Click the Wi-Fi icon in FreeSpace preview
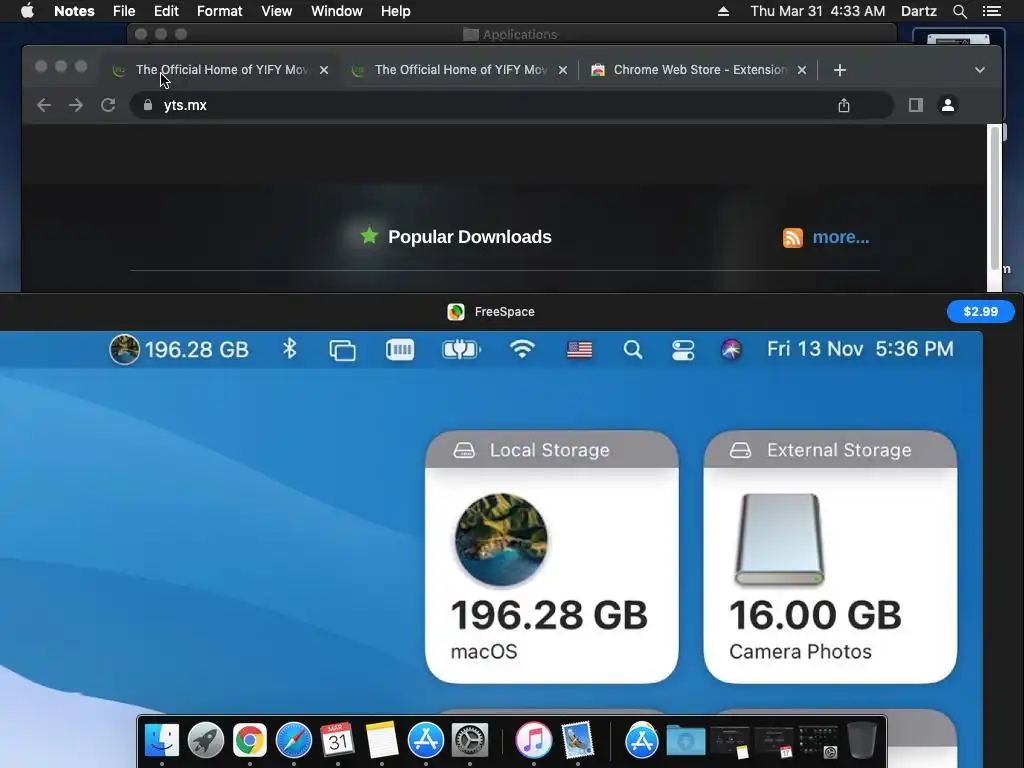Image resolution: width=1024 pixels, height=768 pixels. coord(522,349)
